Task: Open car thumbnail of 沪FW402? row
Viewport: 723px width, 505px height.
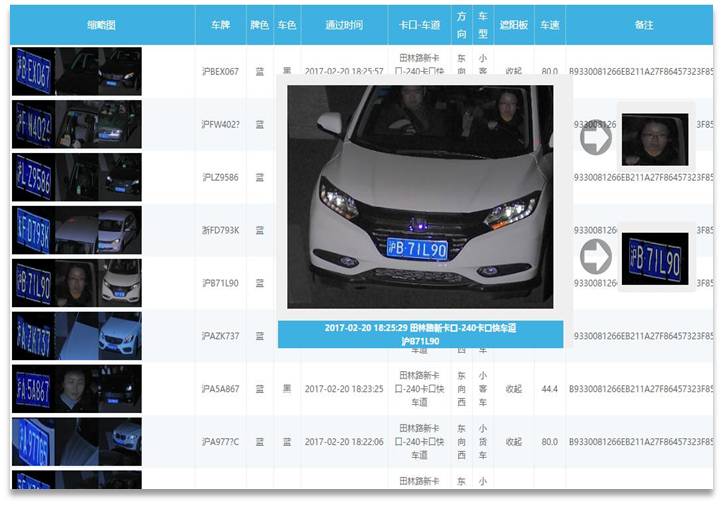Action: 120,125
